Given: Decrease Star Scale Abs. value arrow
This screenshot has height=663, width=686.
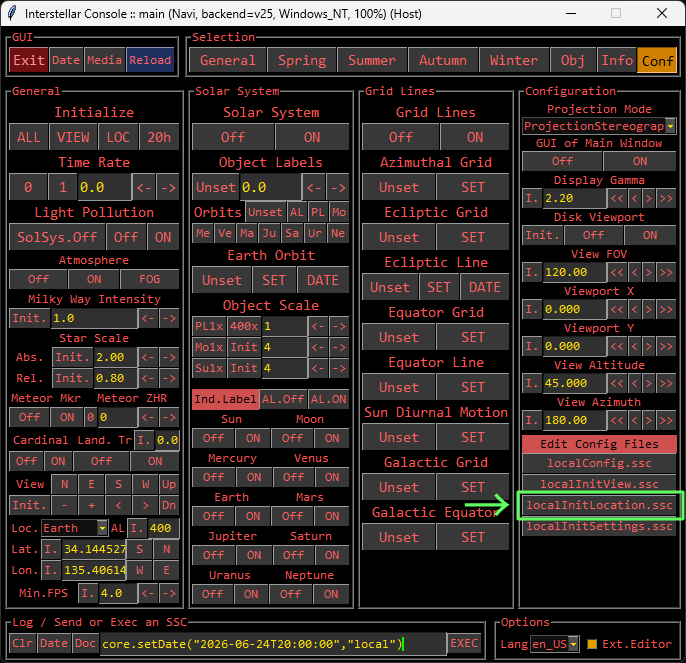Looking at the screenshot, I should (x=148, y=357).
